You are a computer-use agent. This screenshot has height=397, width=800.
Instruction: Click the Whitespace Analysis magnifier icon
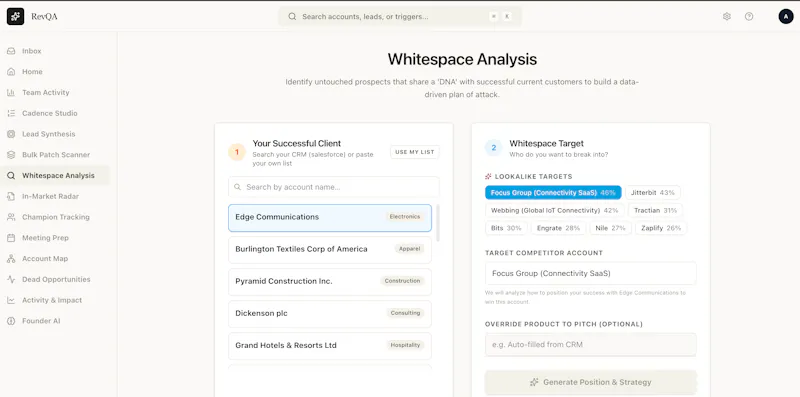point(11,176)
